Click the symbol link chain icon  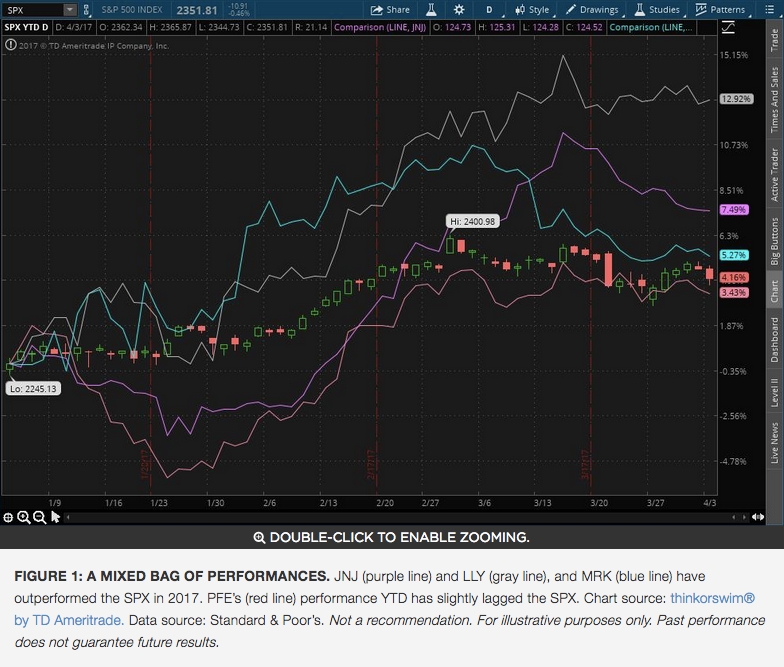86,10
